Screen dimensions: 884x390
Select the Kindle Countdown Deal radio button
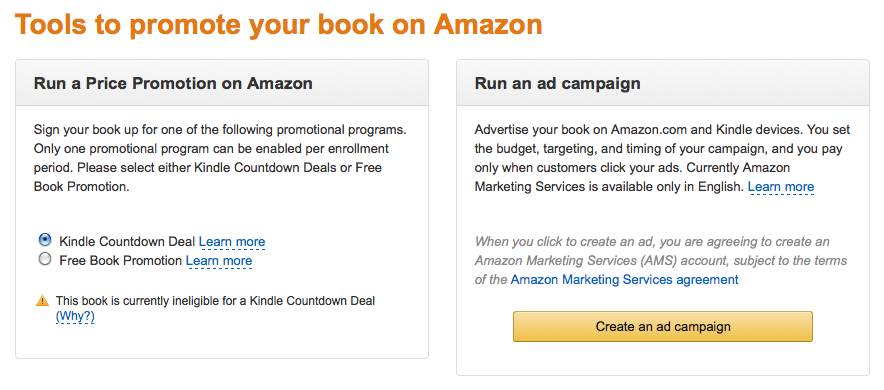(45, 240)
